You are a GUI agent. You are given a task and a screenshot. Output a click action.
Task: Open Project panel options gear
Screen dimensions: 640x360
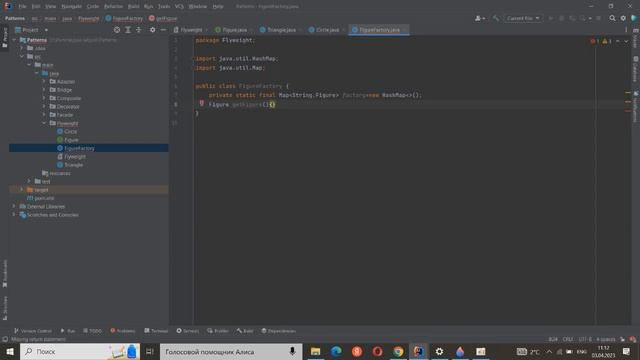pos(152,30)
